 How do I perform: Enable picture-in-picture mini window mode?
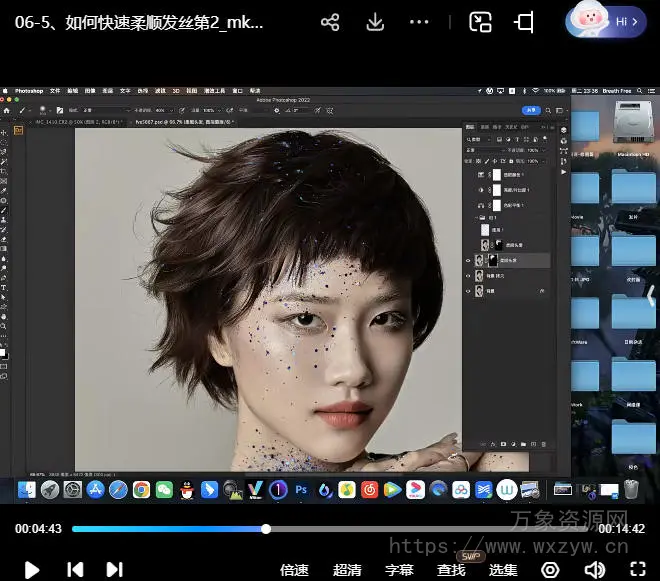(481, 22)
